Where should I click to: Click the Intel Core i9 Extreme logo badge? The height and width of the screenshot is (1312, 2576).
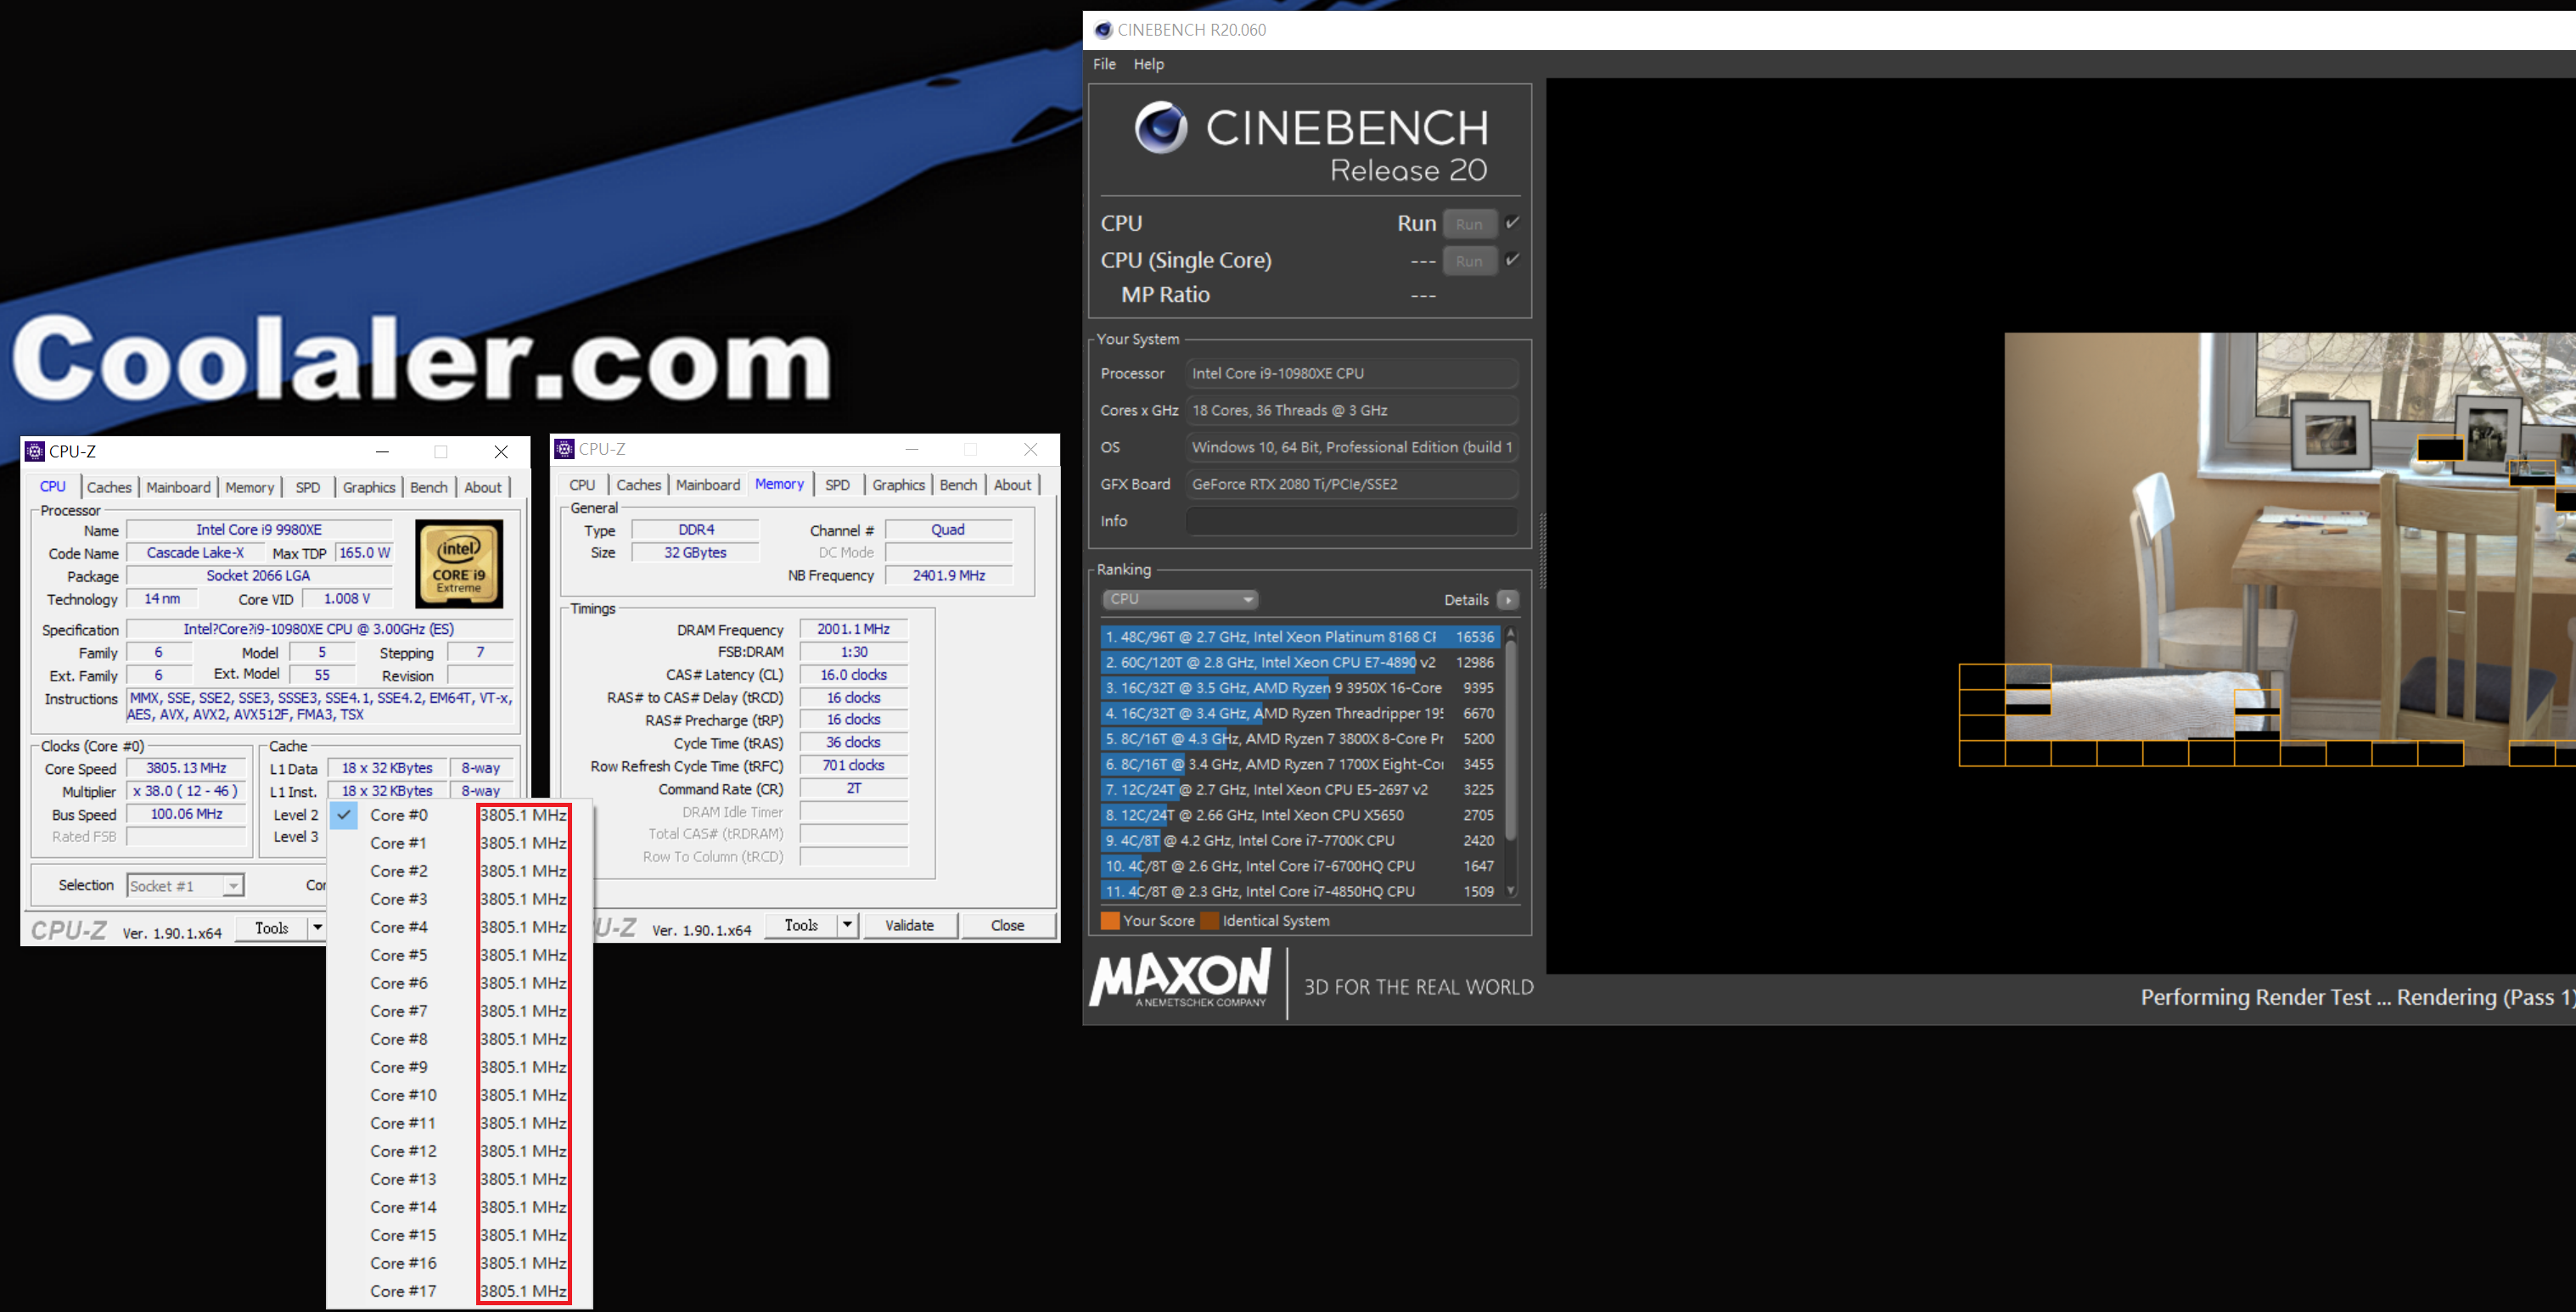[459, 564]
